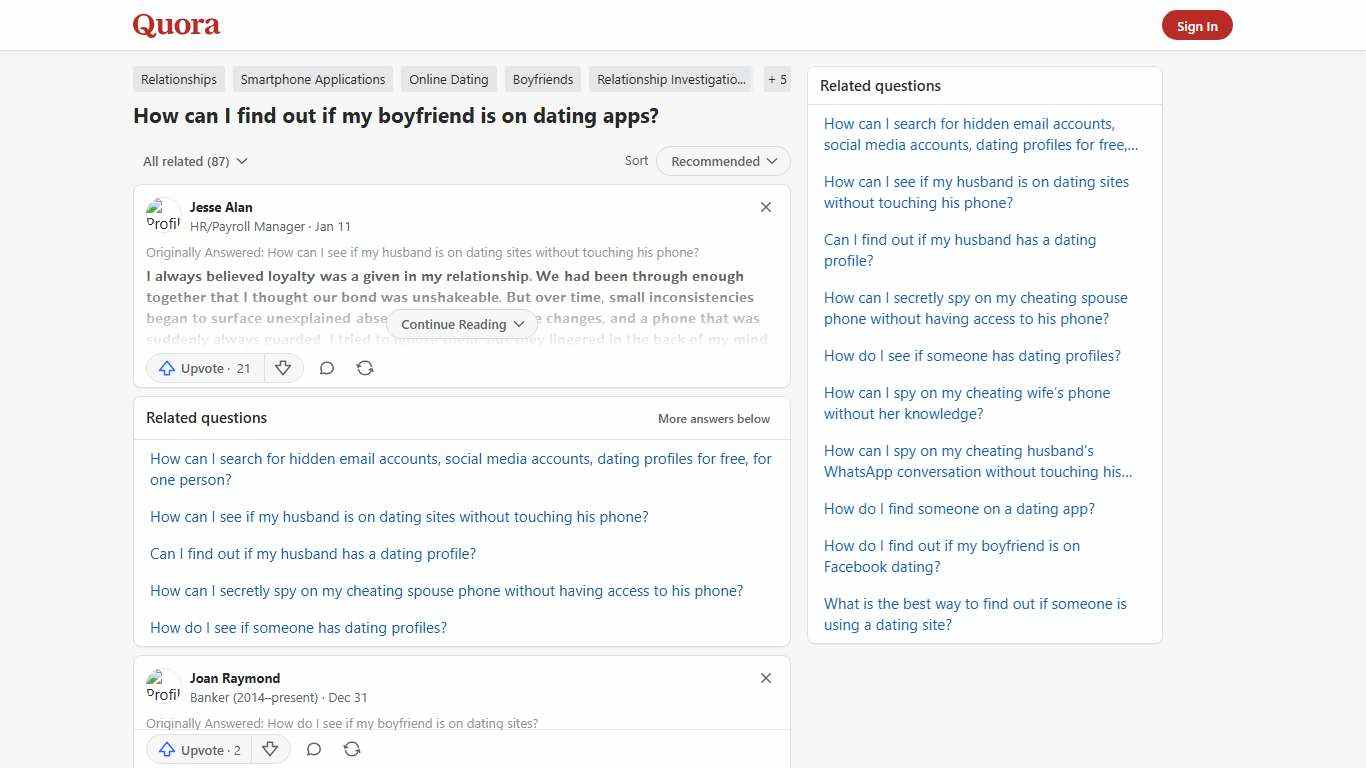Expand Jesse Alan's answer with Continue Reading
Viewport: 1366px width, 768px height.
tap(461, 323)
